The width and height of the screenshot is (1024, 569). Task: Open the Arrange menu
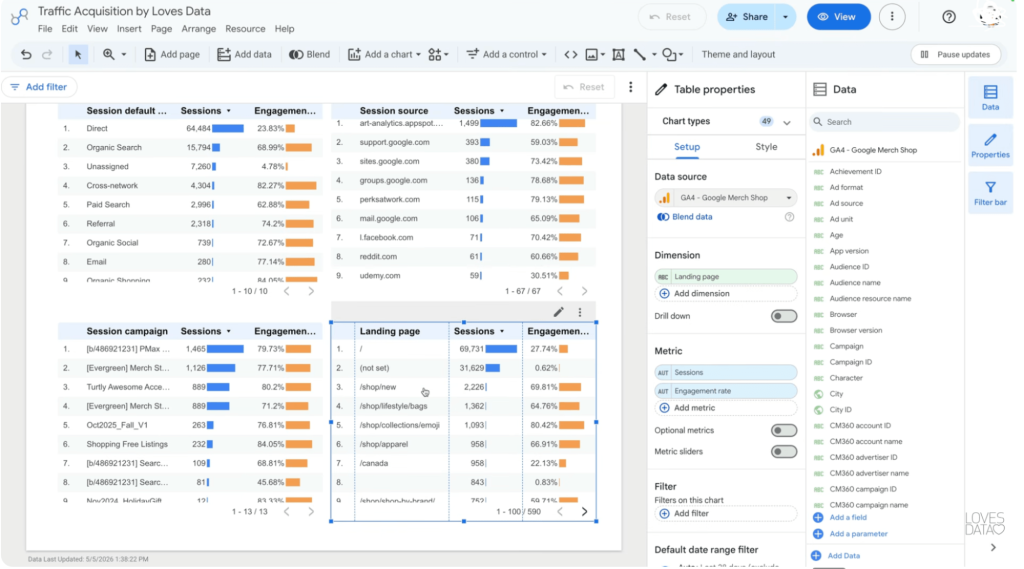click(x=199, y=29)
